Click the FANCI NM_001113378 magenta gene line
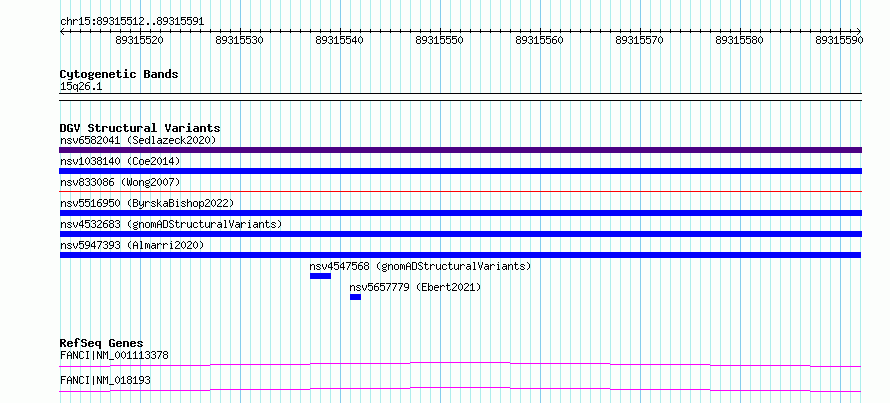This screenshot has width=890, height=403. (x=460, y=364)
